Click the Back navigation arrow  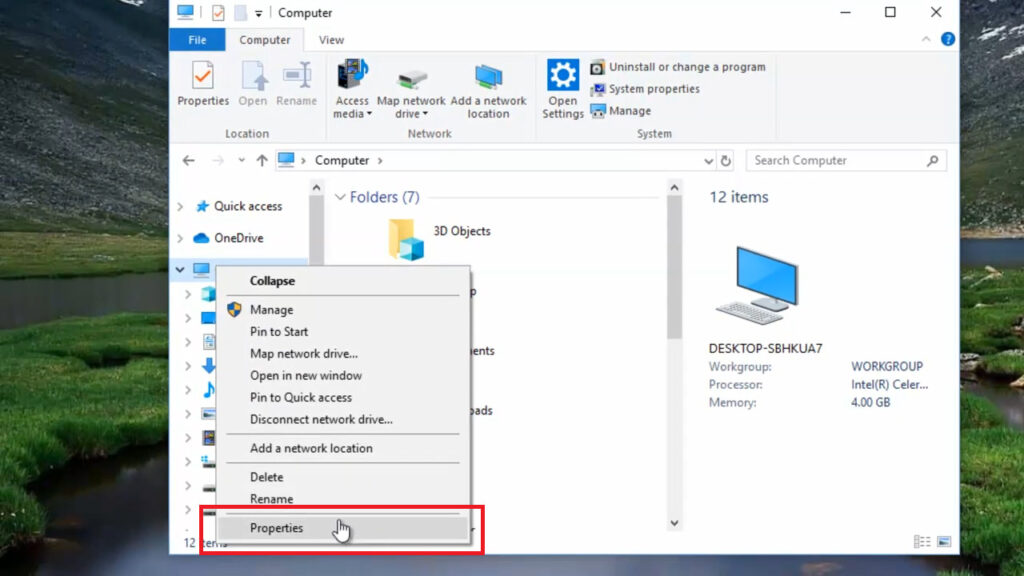[189, 160]
